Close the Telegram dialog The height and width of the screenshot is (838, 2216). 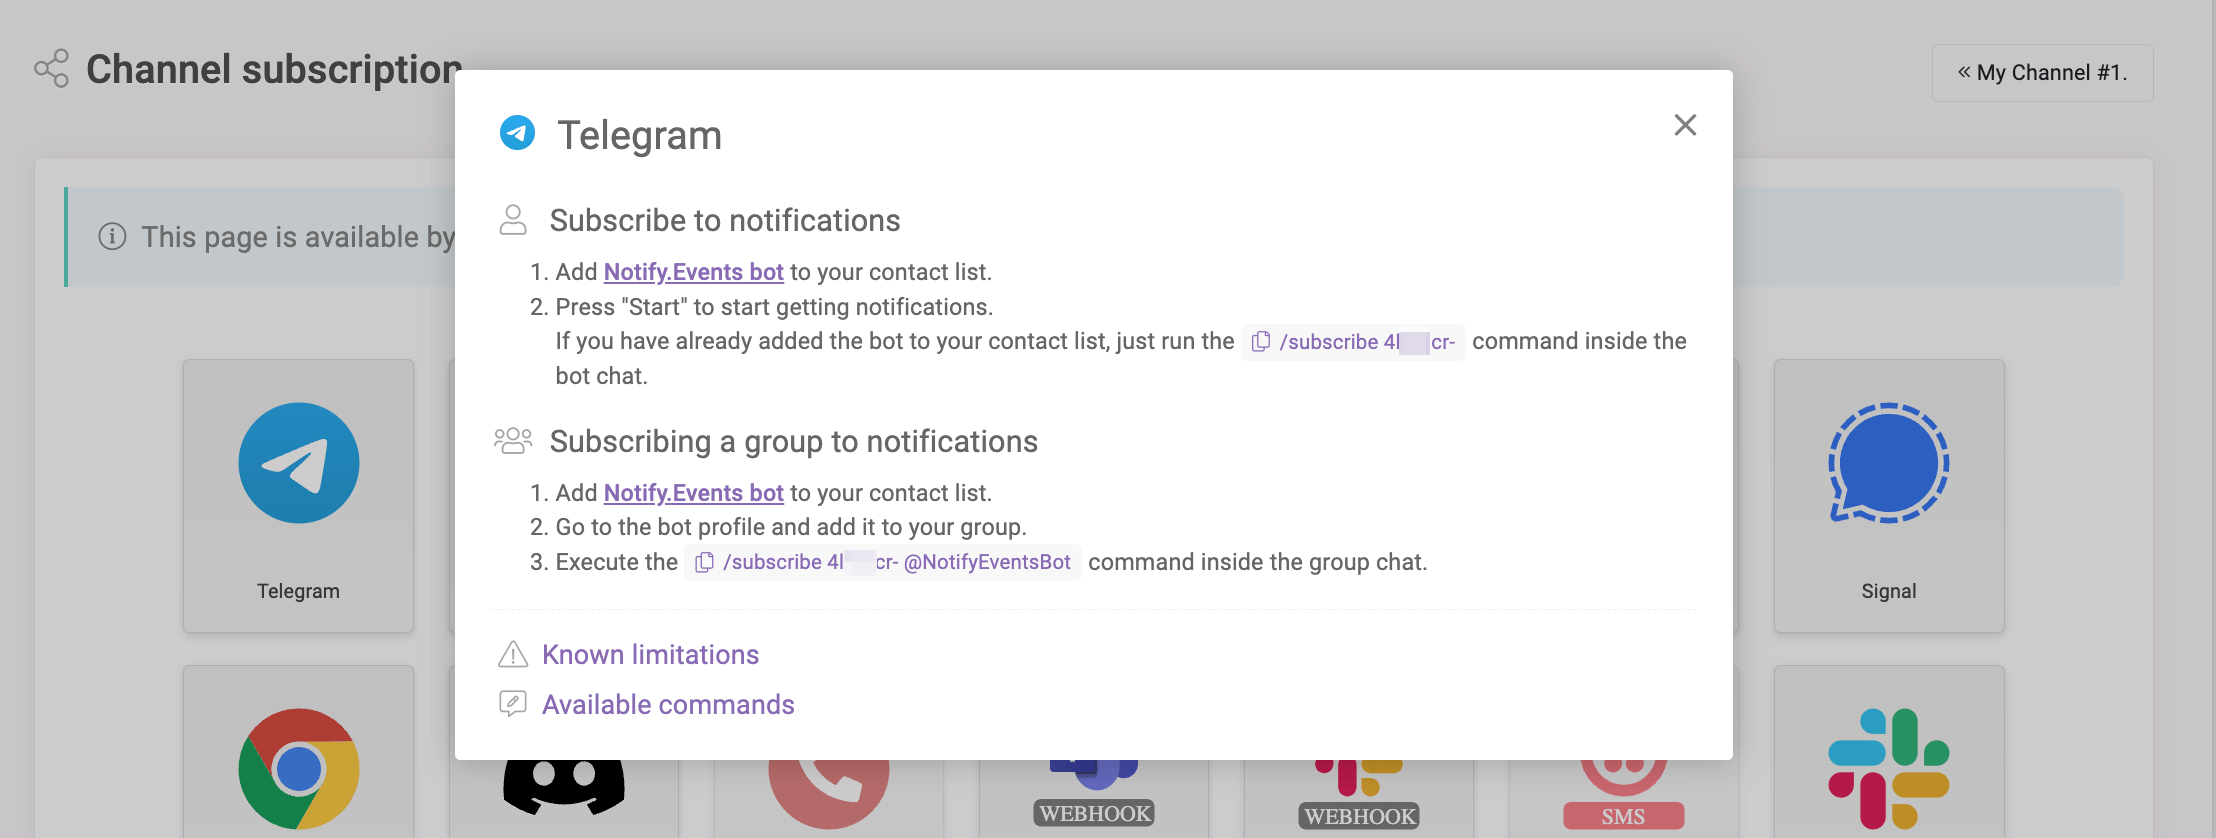(x=1685, y=125)
